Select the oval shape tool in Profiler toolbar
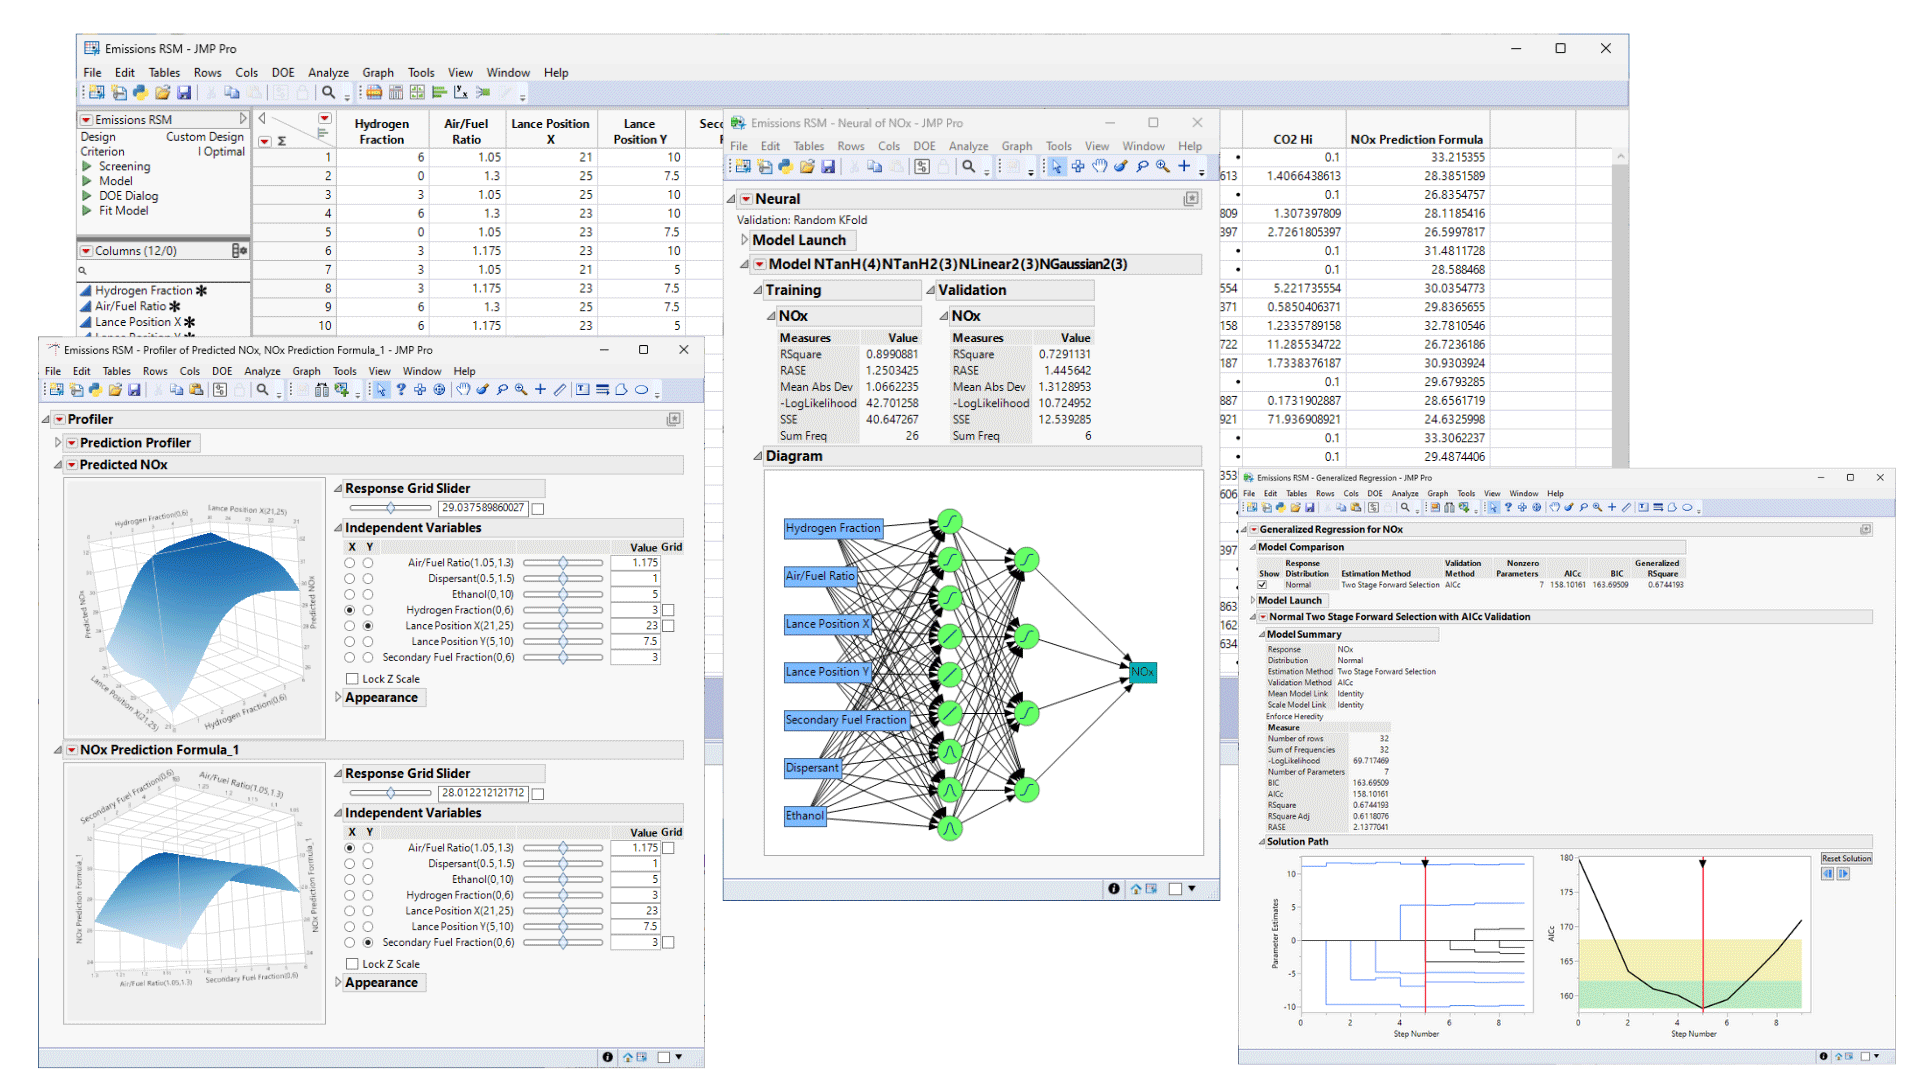1920x1080 pixels. click(x=641, y=390)
